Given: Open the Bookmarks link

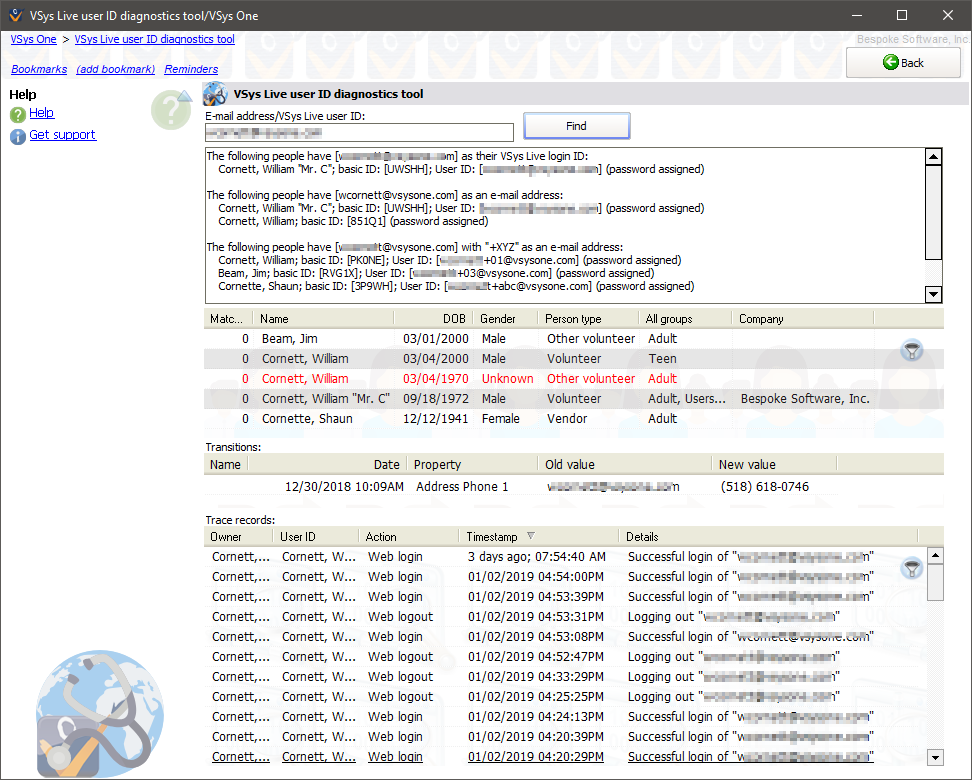Looking at the screenshot, I should coord(39,69).
